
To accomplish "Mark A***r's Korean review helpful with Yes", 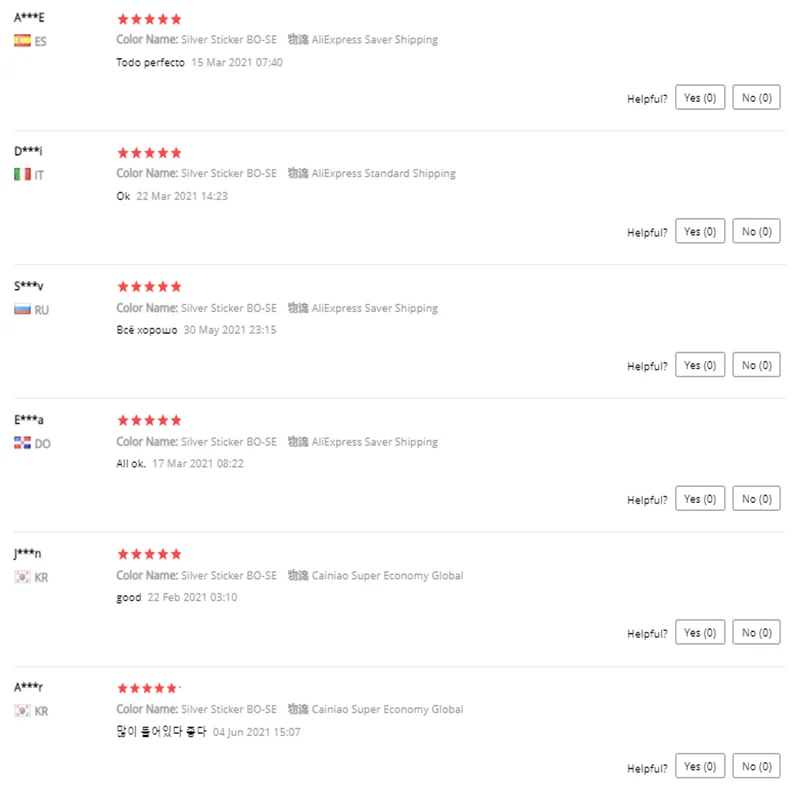I will (x=700, y=767).
